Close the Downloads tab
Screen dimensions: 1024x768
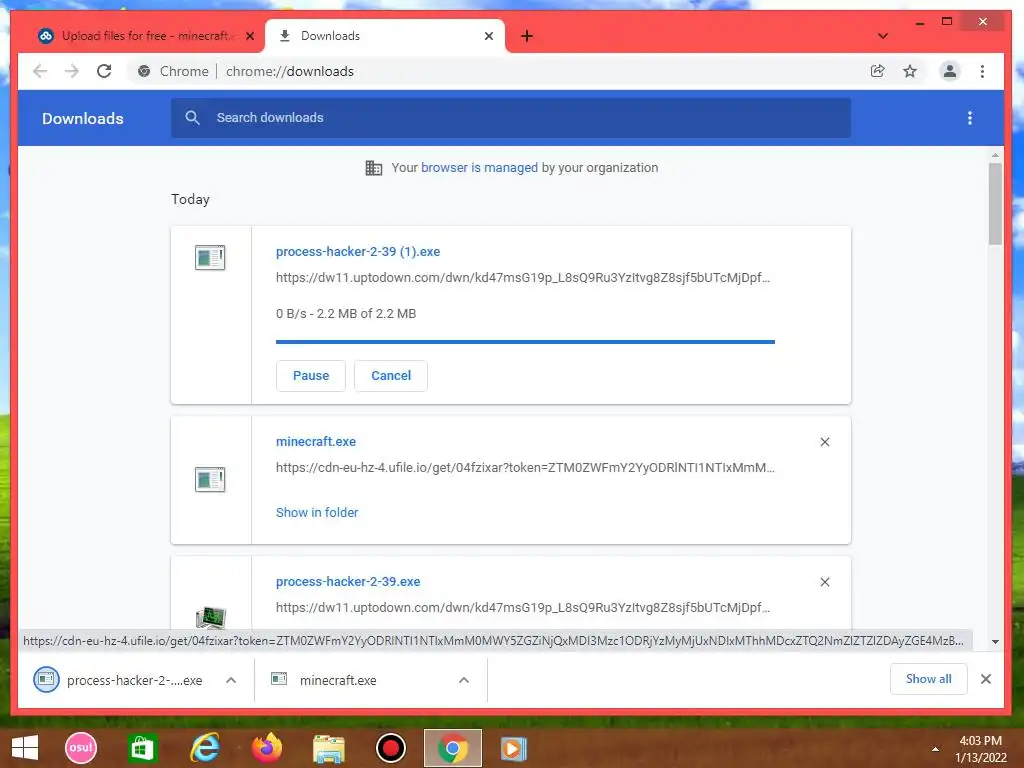[x=489, y=36]
